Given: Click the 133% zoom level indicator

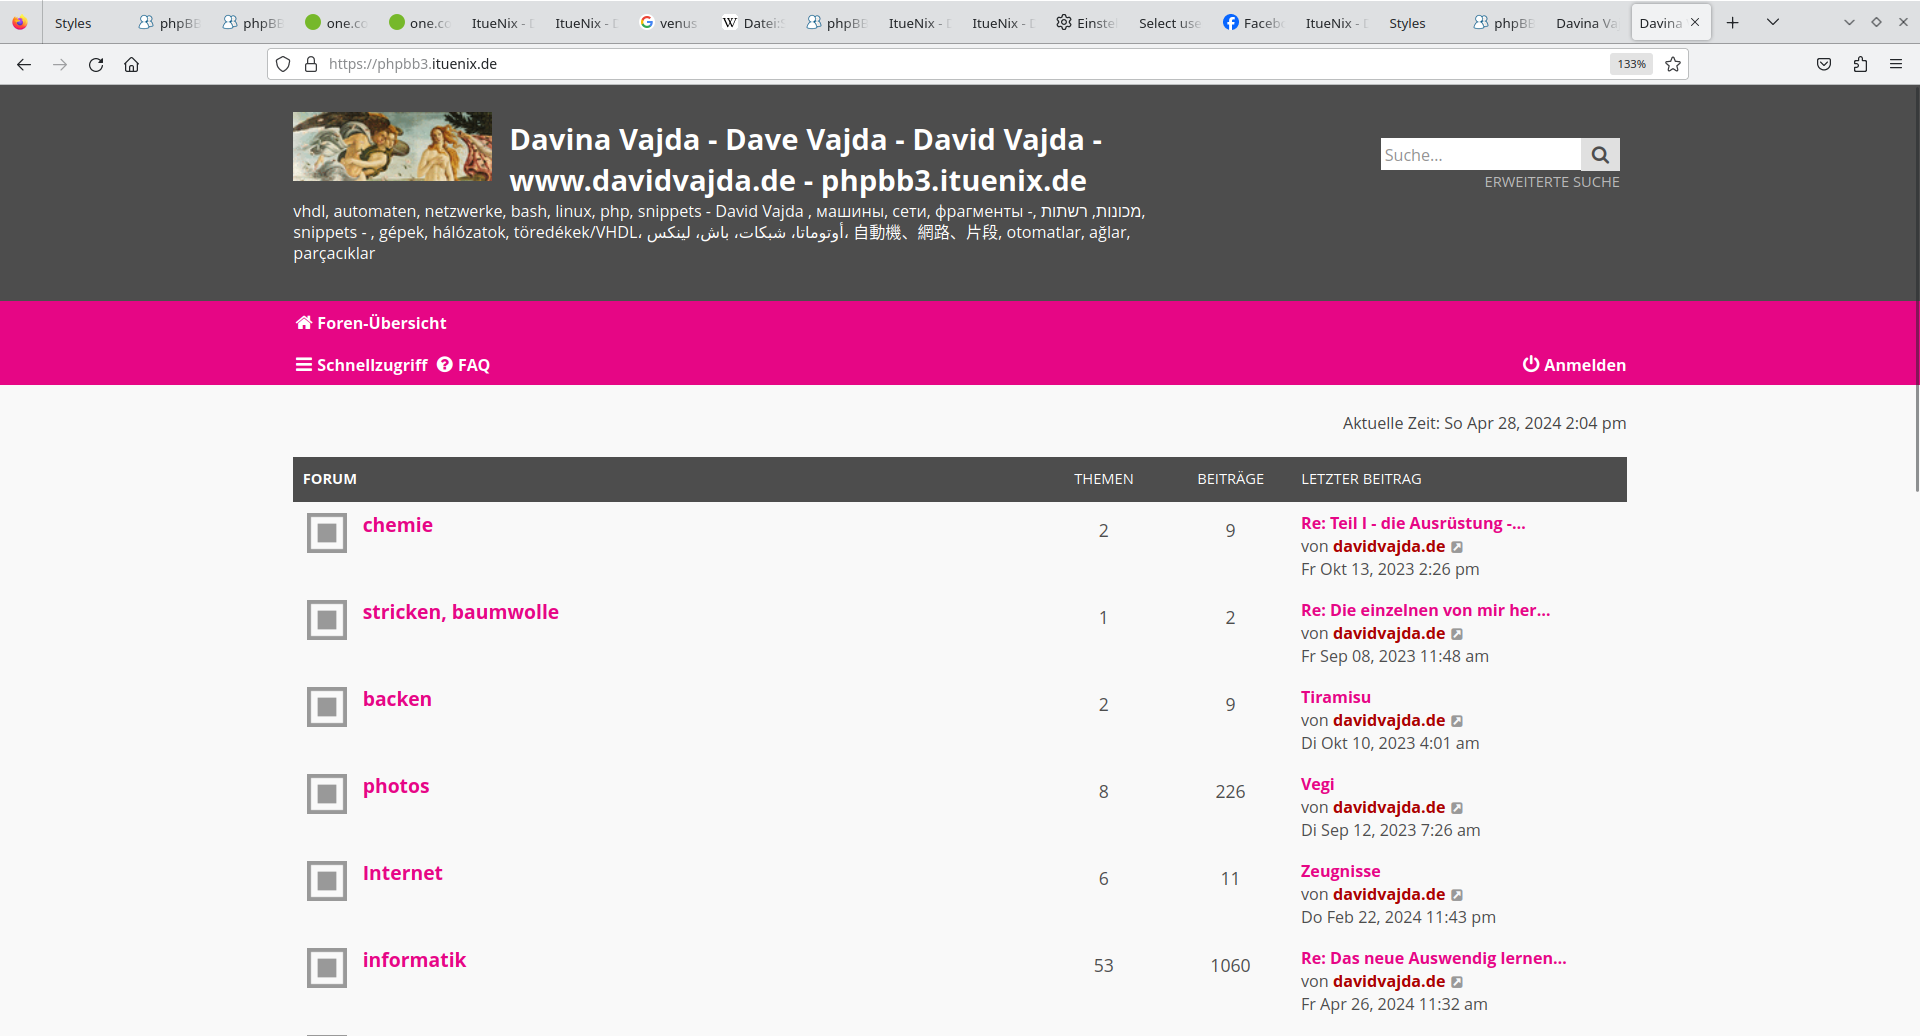Looking at the screenshot, I should [x=1631, y=64].
